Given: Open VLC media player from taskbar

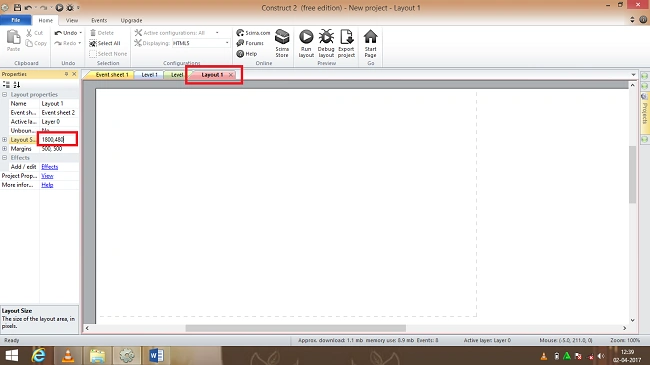Looking at the screenshot, I should click(x=68, y=355).
